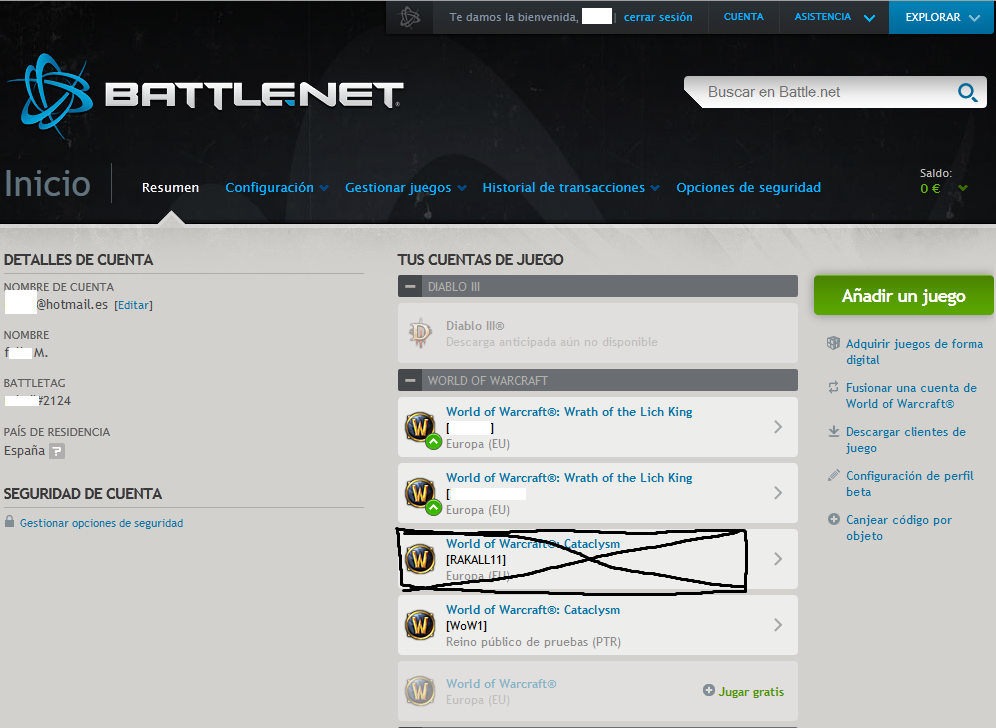Collapse the World of Warcraft section
Image resolution: width=996 pixels, height=728 pixels.
(410, 380)
